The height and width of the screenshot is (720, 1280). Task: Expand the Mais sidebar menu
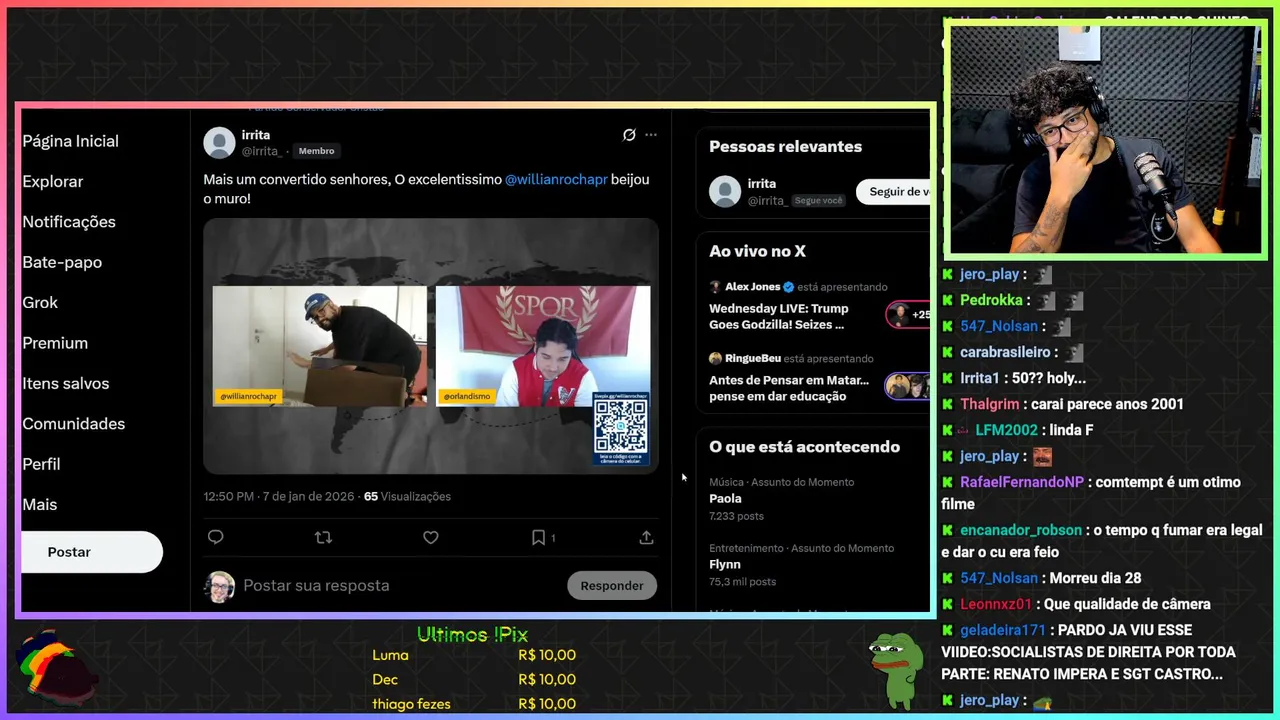coord(40,505)
